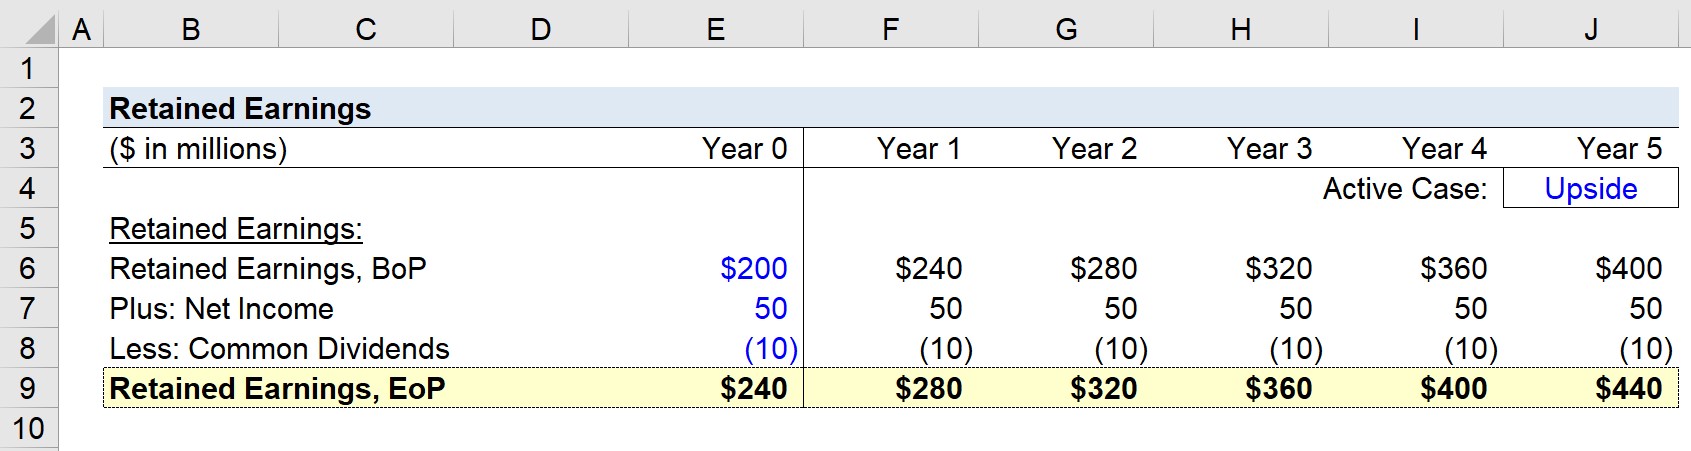Click the Year 3 header cell
Viewport: 1691px width, 451px height.
[1269, 148]
